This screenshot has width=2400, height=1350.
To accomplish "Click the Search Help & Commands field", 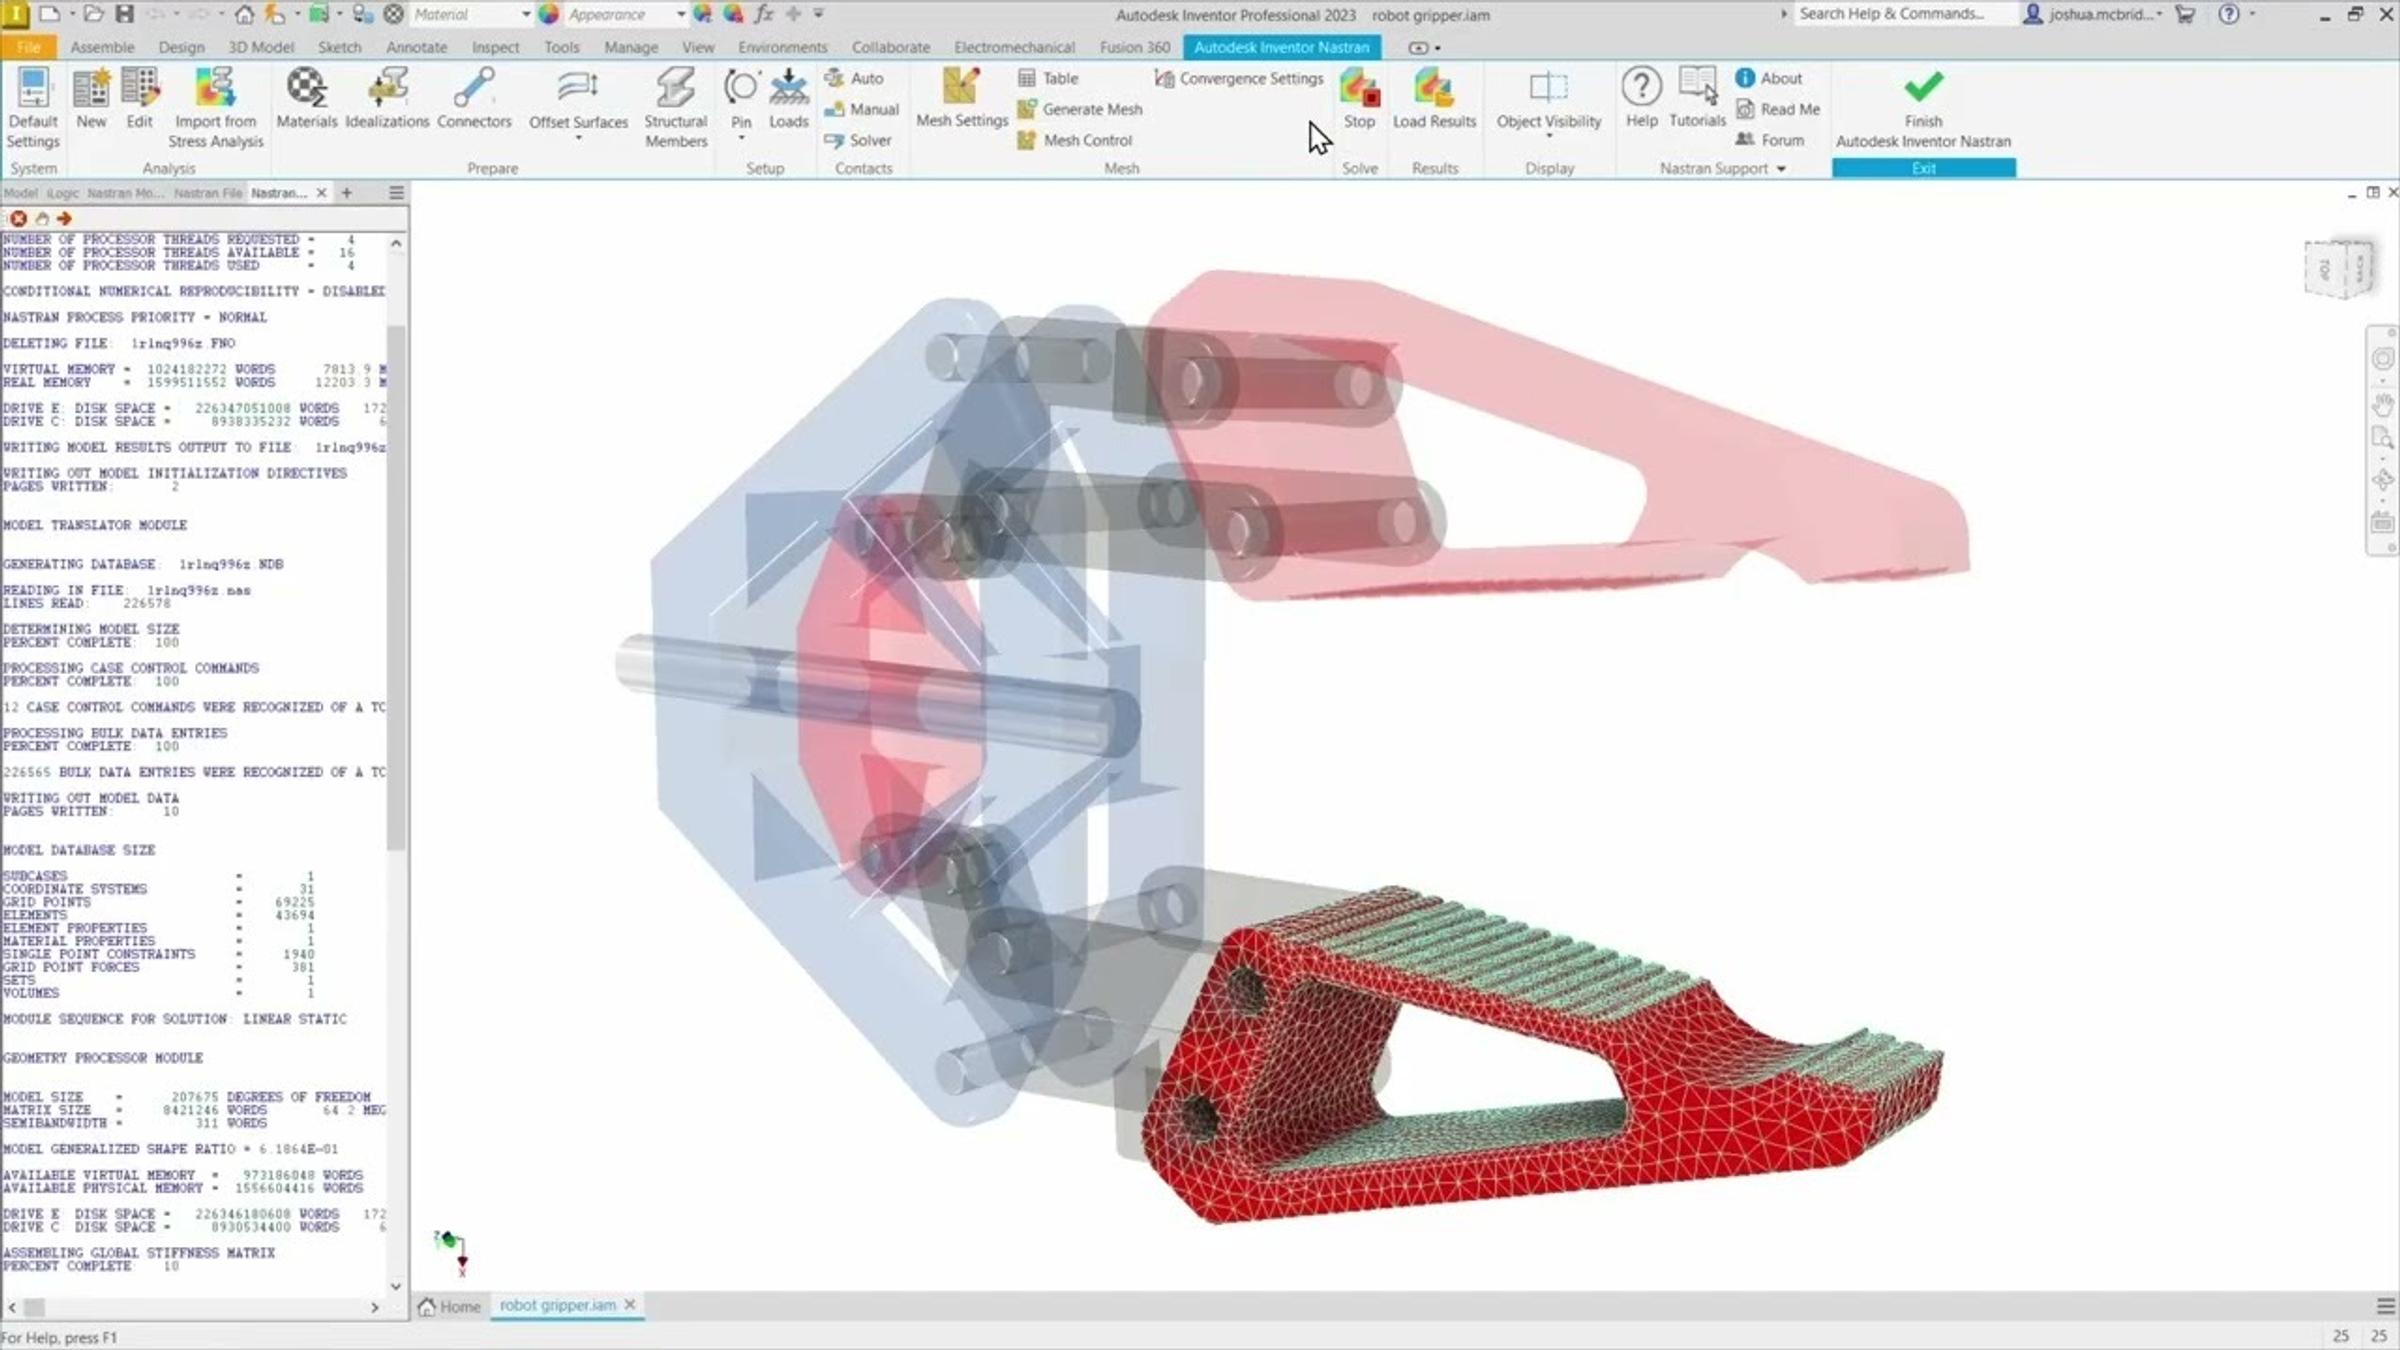I will [x=1904, y=14].
